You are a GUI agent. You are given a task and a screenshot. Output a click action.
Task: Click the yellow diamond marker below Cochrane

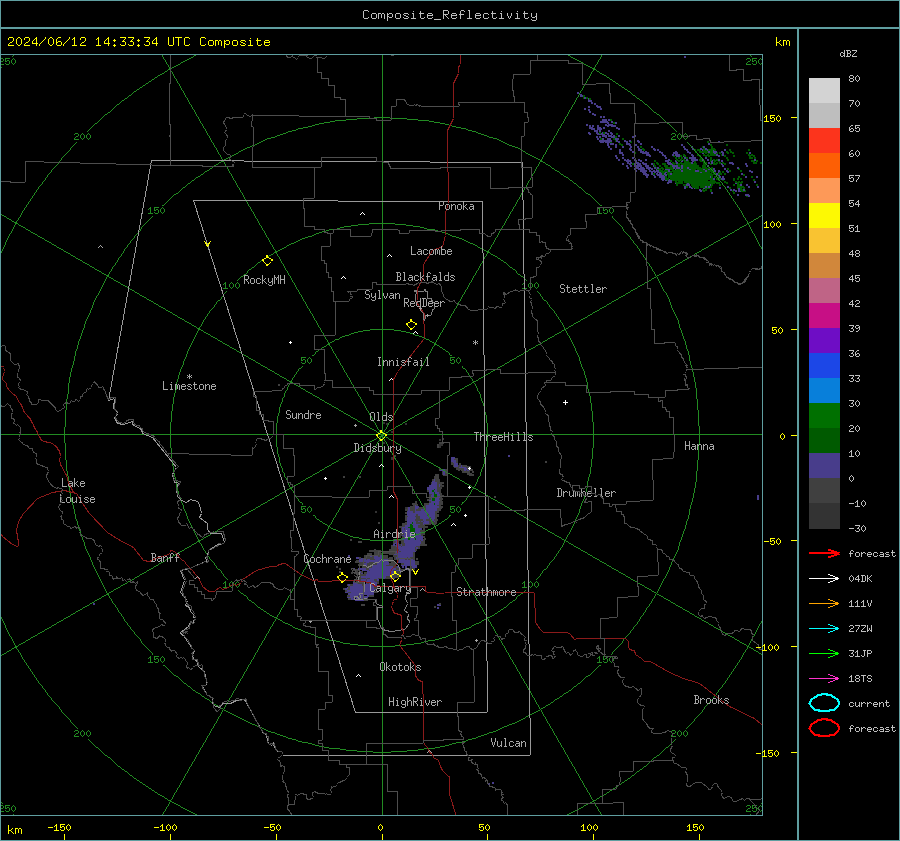coord(343,577)
